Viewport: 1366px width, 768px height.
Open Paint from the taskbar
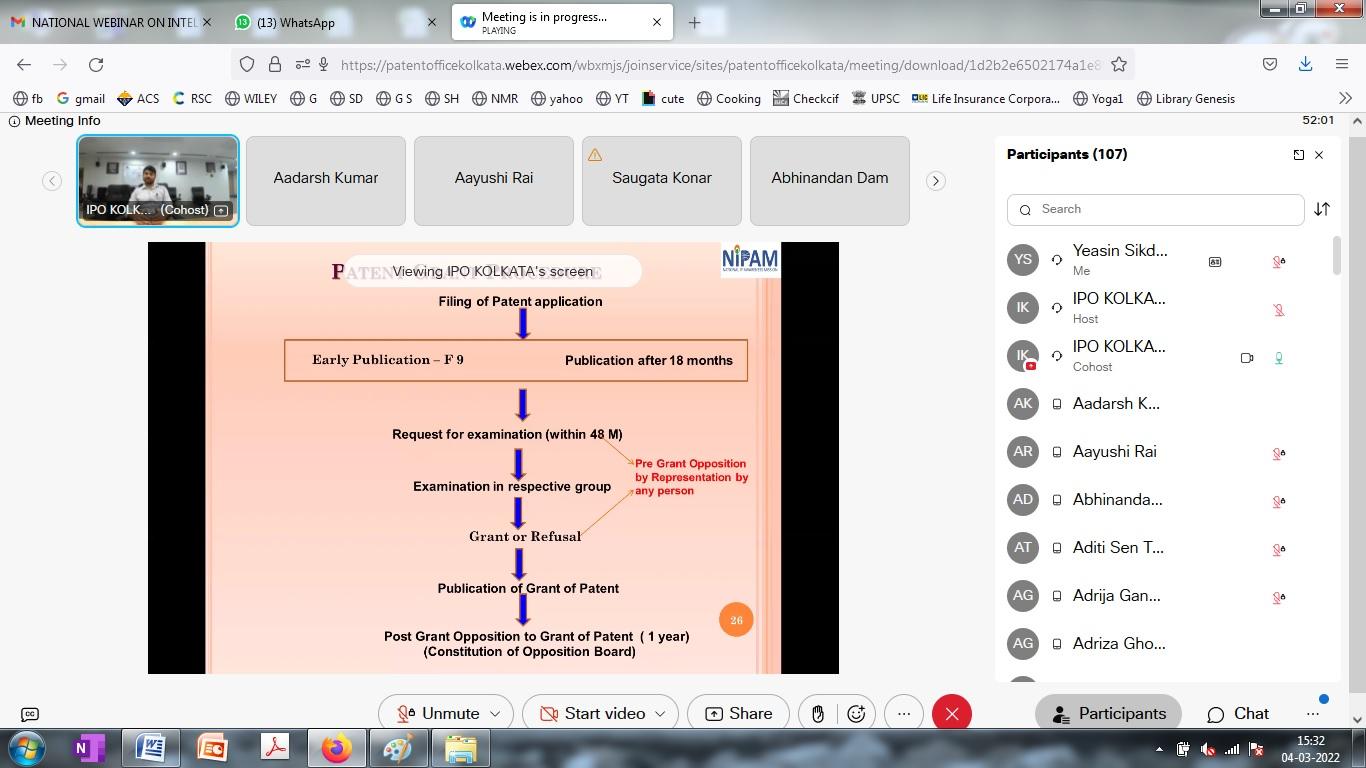(x=398, y=748)
